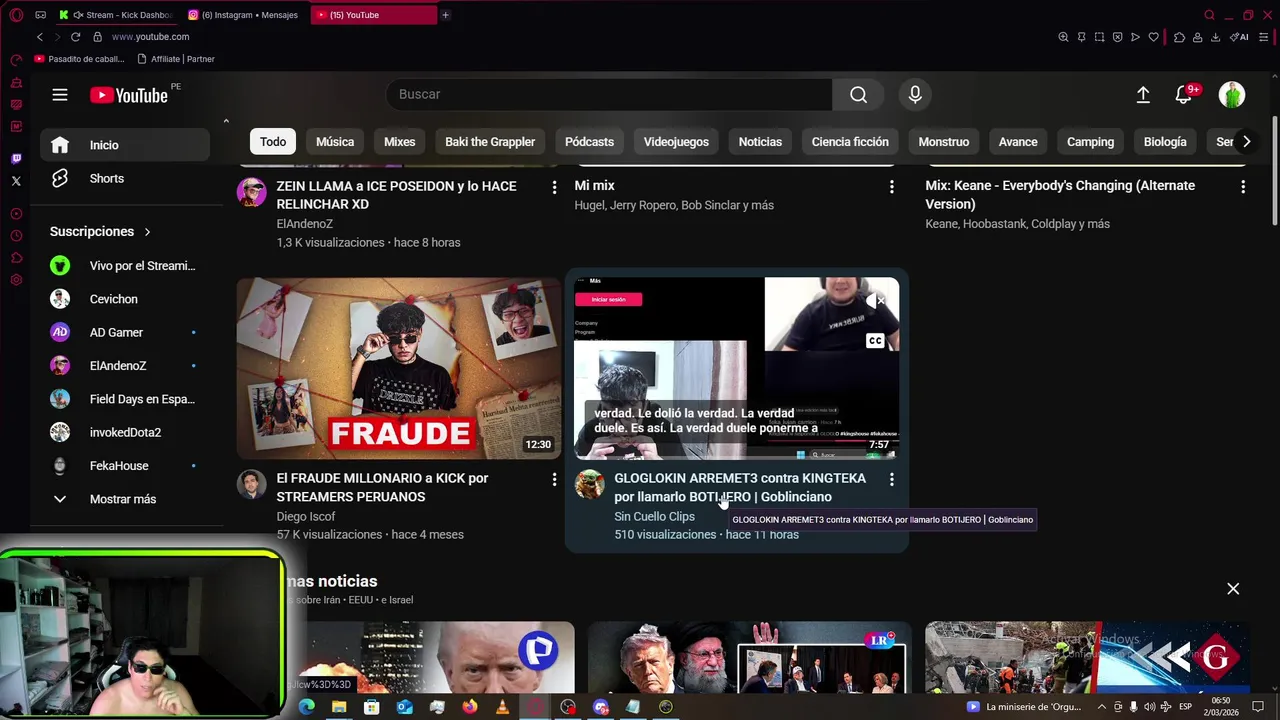Open the account avatar menu
1280x720 pixels.
(x=1232, y=94)
